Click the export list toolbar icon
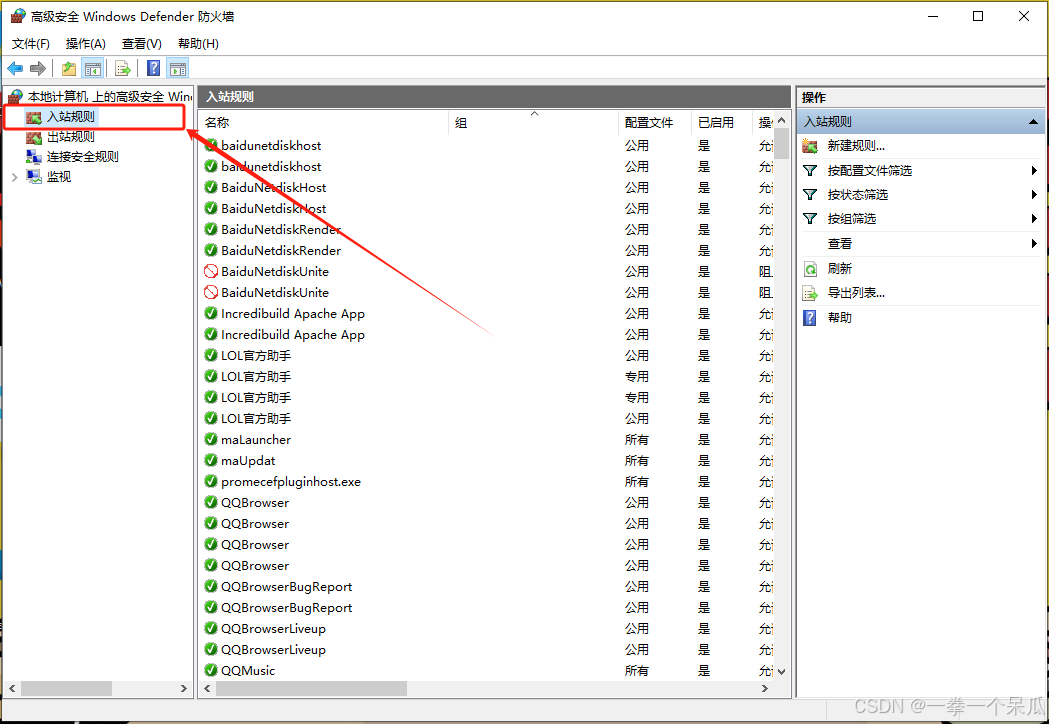Image resolution: width=1049 pixels, height=724 pixels. pyautogui.click(x=122, y=68)
